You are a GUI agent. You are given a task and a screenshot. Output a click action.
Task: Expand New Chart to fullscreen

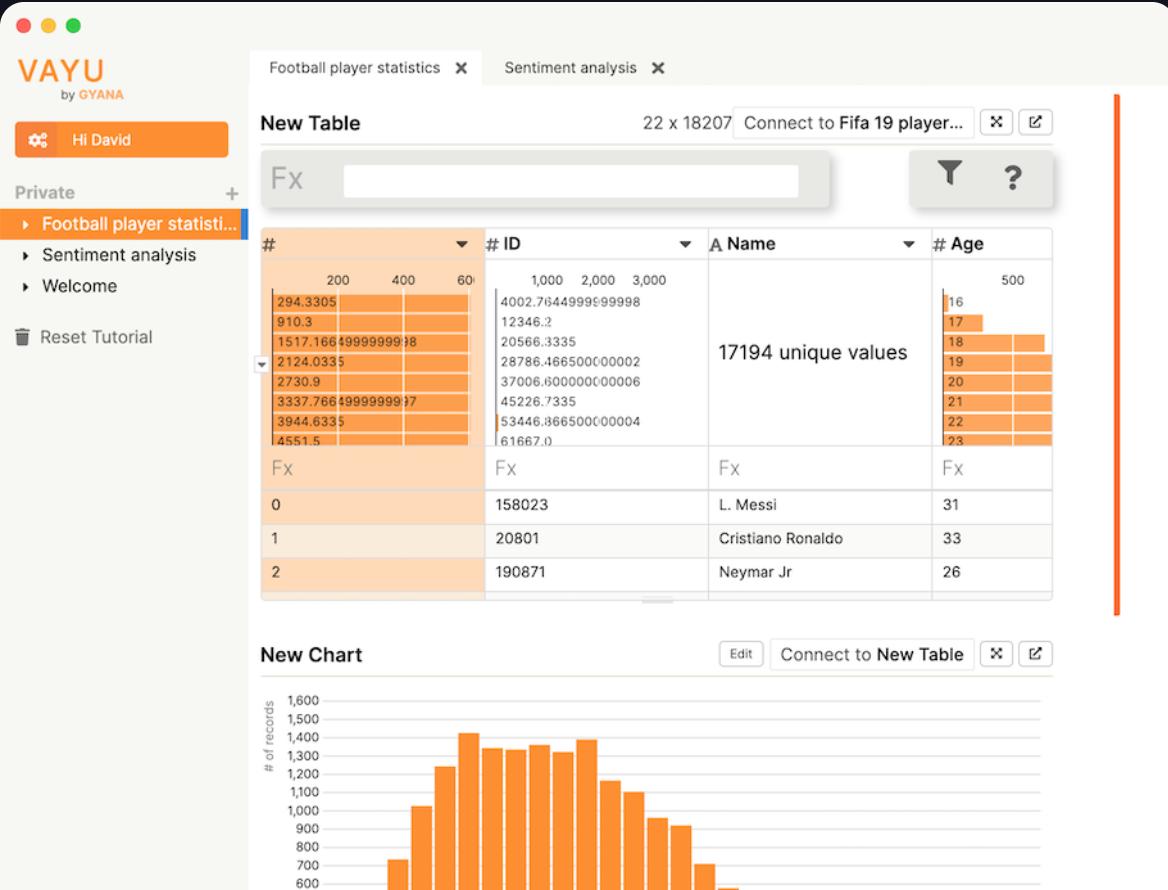[x=996, y=654]
